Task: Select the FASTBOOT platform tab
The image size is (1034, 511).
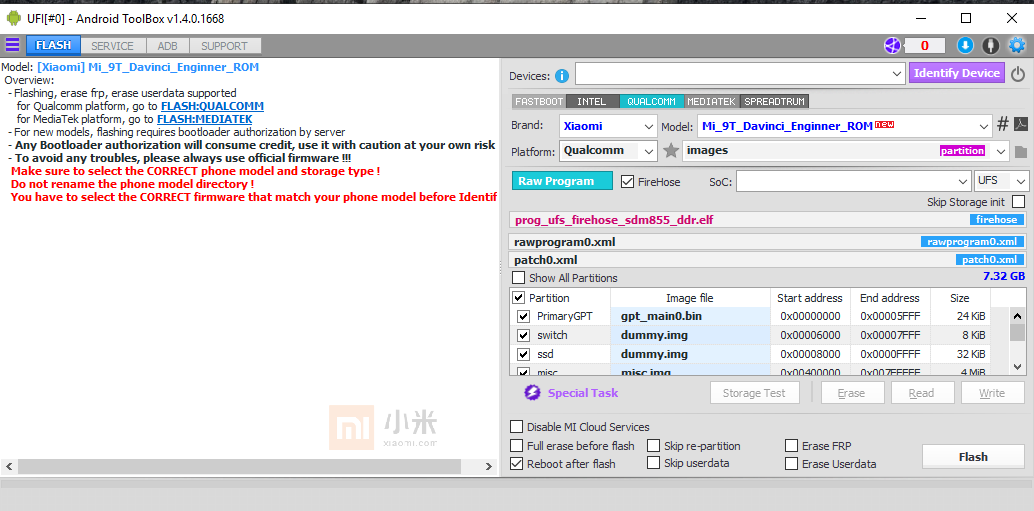Action: [539, 102]
